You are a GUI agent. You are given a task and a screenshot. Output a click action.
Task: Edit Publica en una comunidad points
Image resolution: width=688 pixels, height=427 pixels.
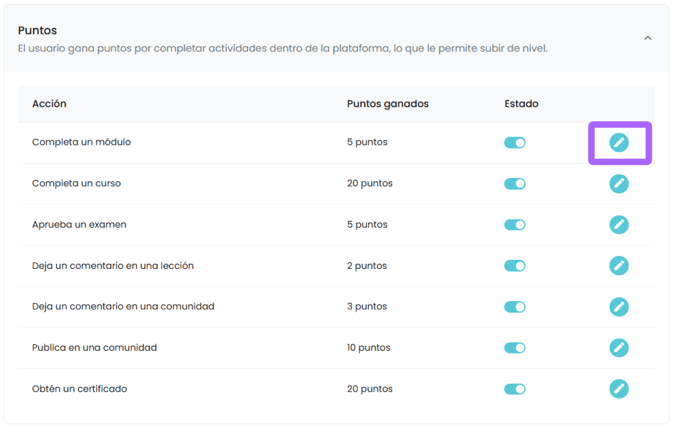(x=619, y=348)
